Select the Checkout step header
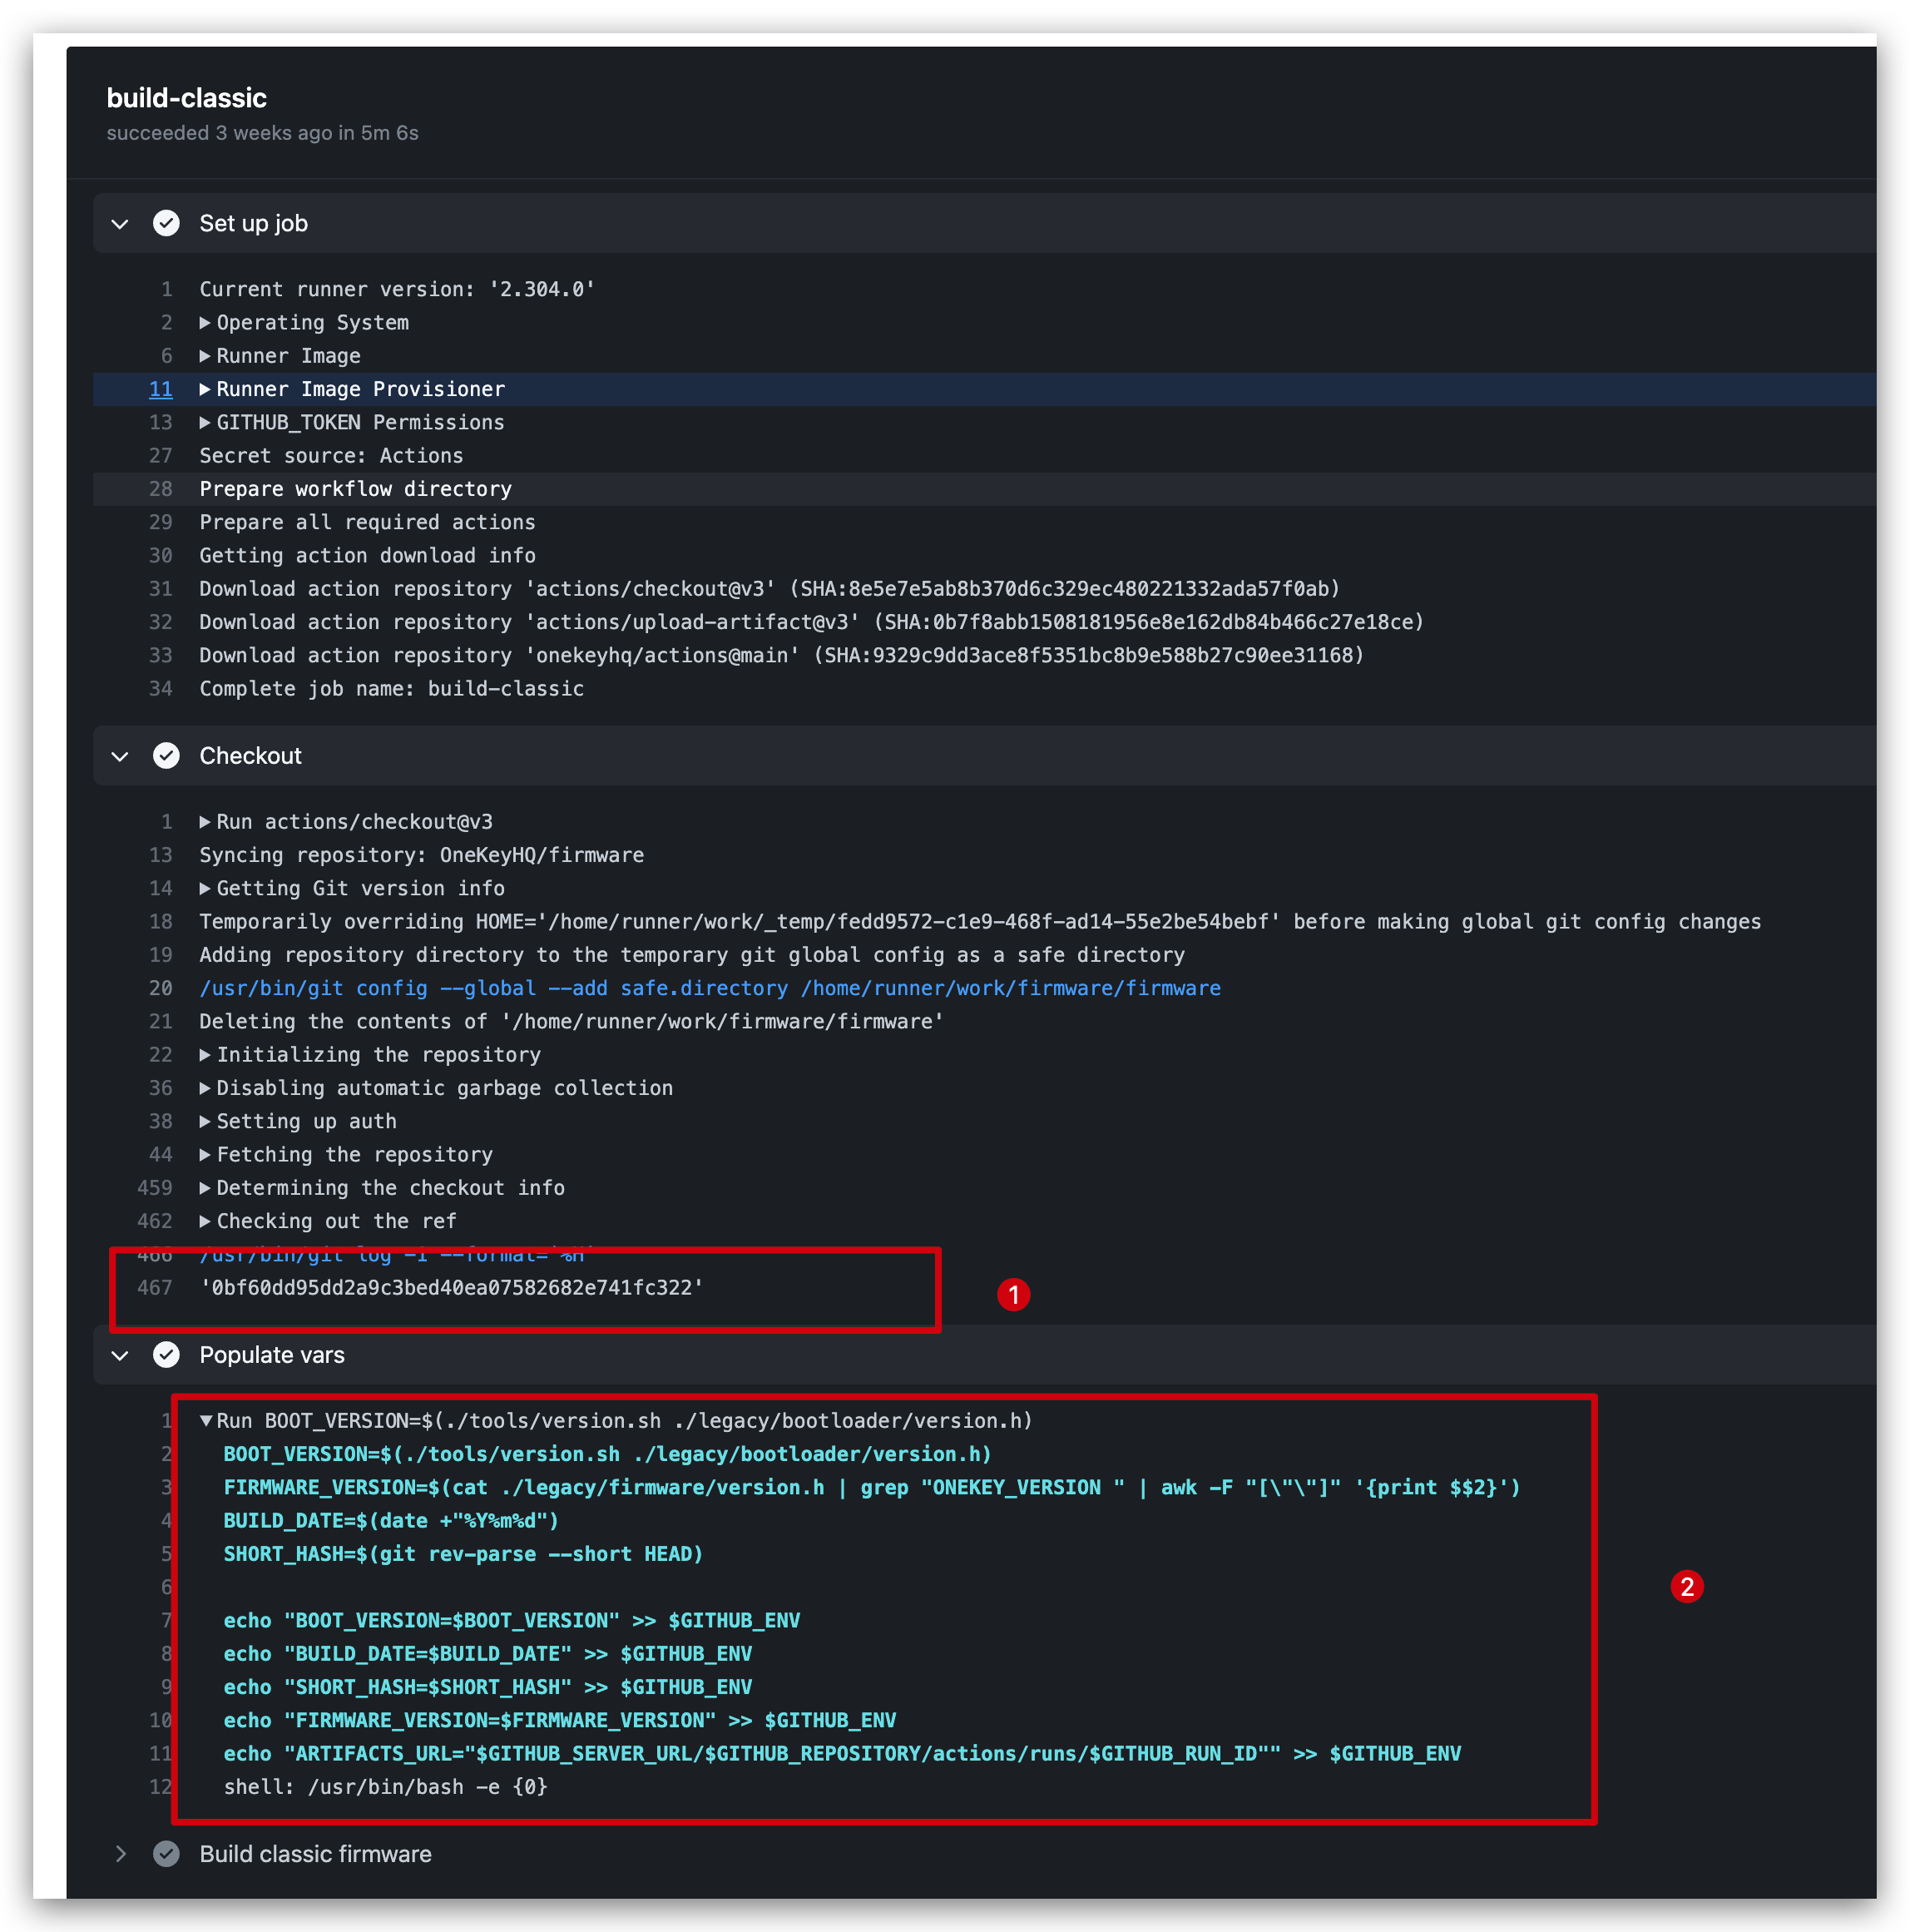The width and height of the screenshot is (1910, 1932). click(x=250, y=755)
